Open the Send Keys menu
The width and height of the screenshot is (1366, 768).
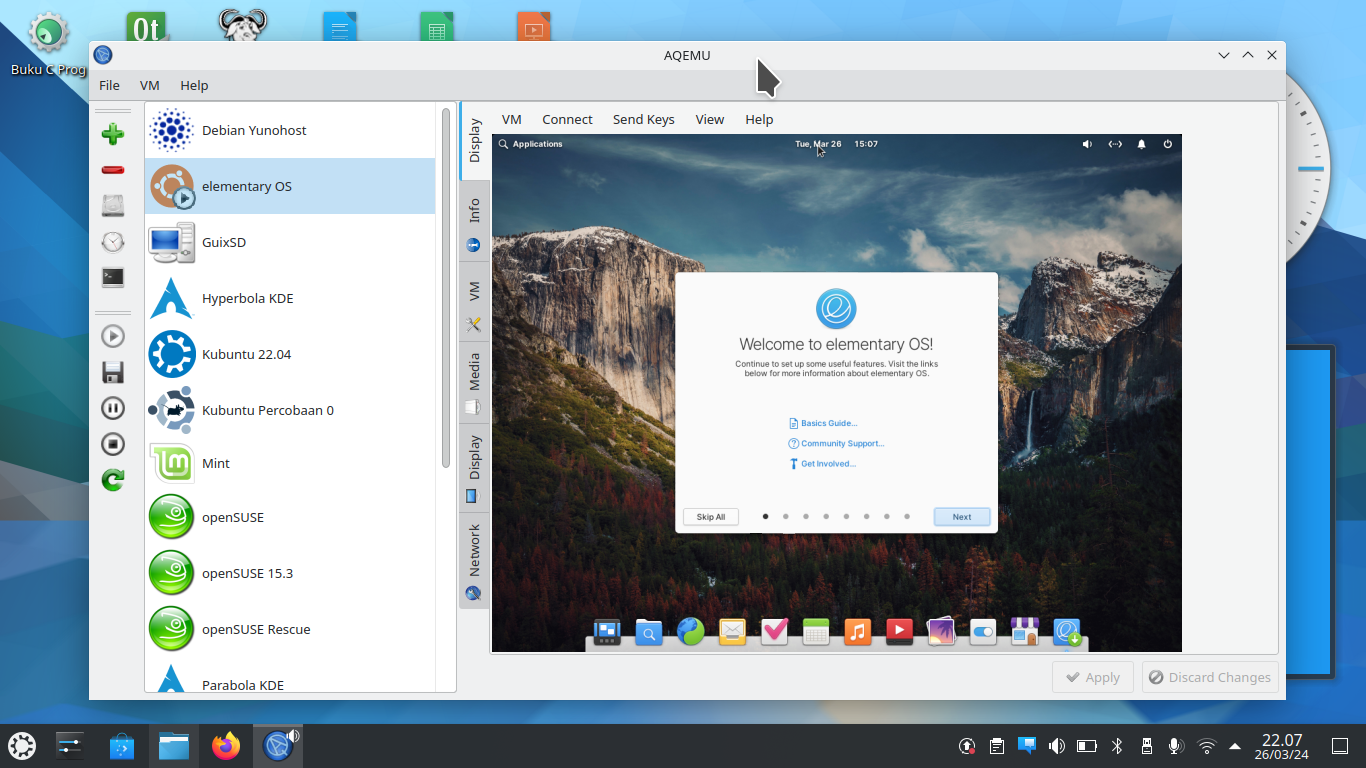(644, 119)
